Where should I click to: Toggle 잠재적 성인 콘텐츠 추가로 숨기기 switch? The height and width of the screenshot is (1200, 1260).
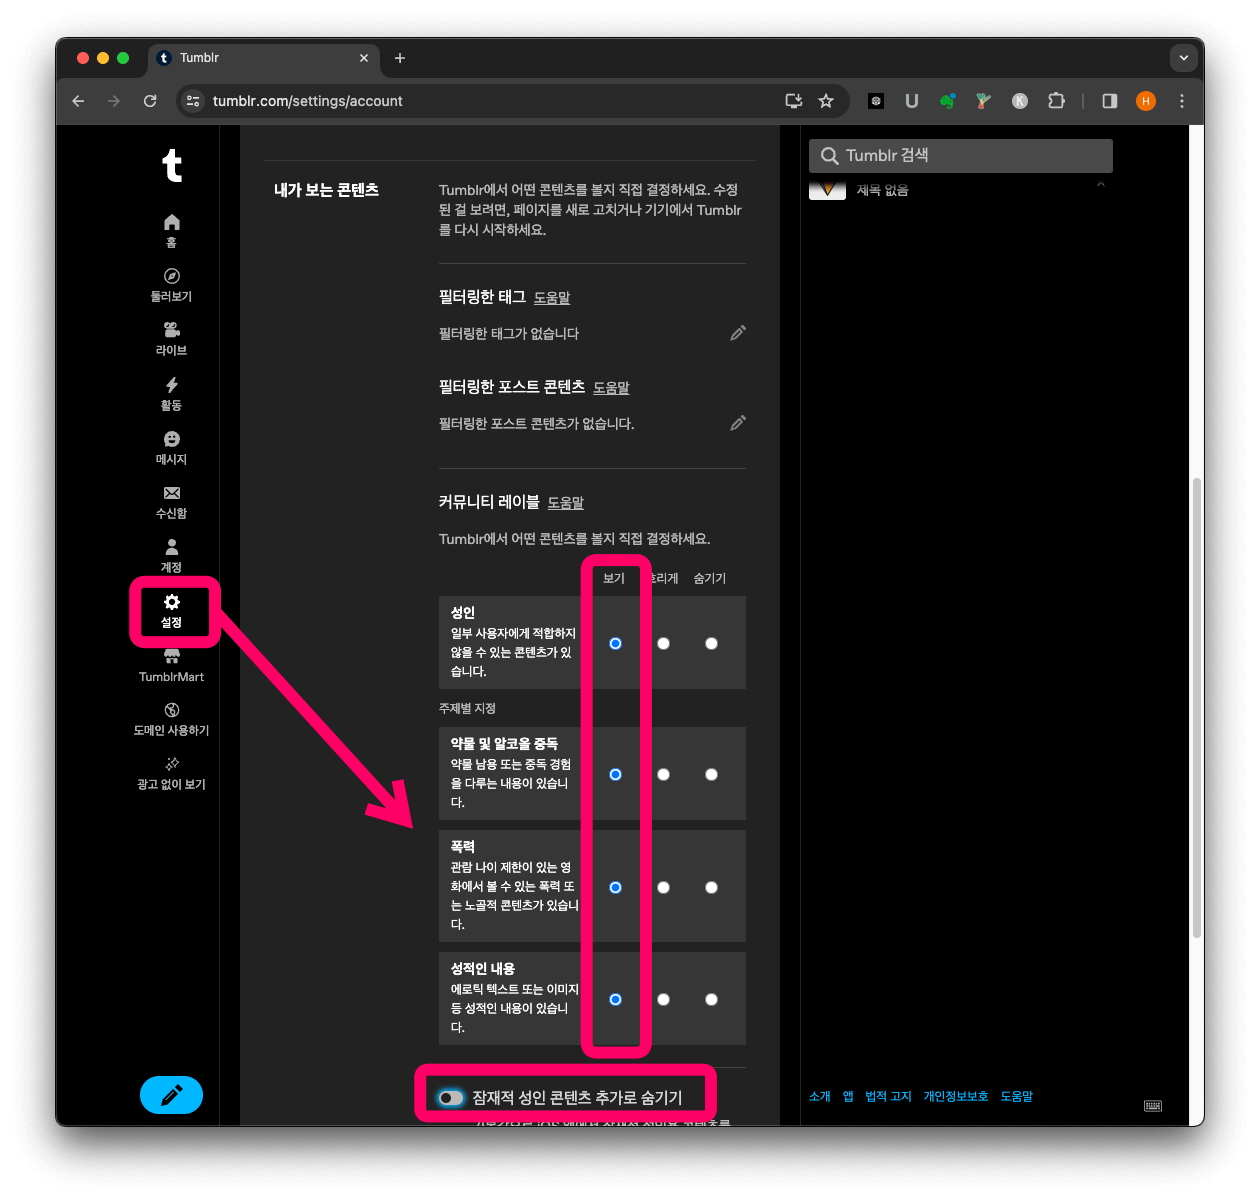pyautogui.click(x=451, y=1098)
